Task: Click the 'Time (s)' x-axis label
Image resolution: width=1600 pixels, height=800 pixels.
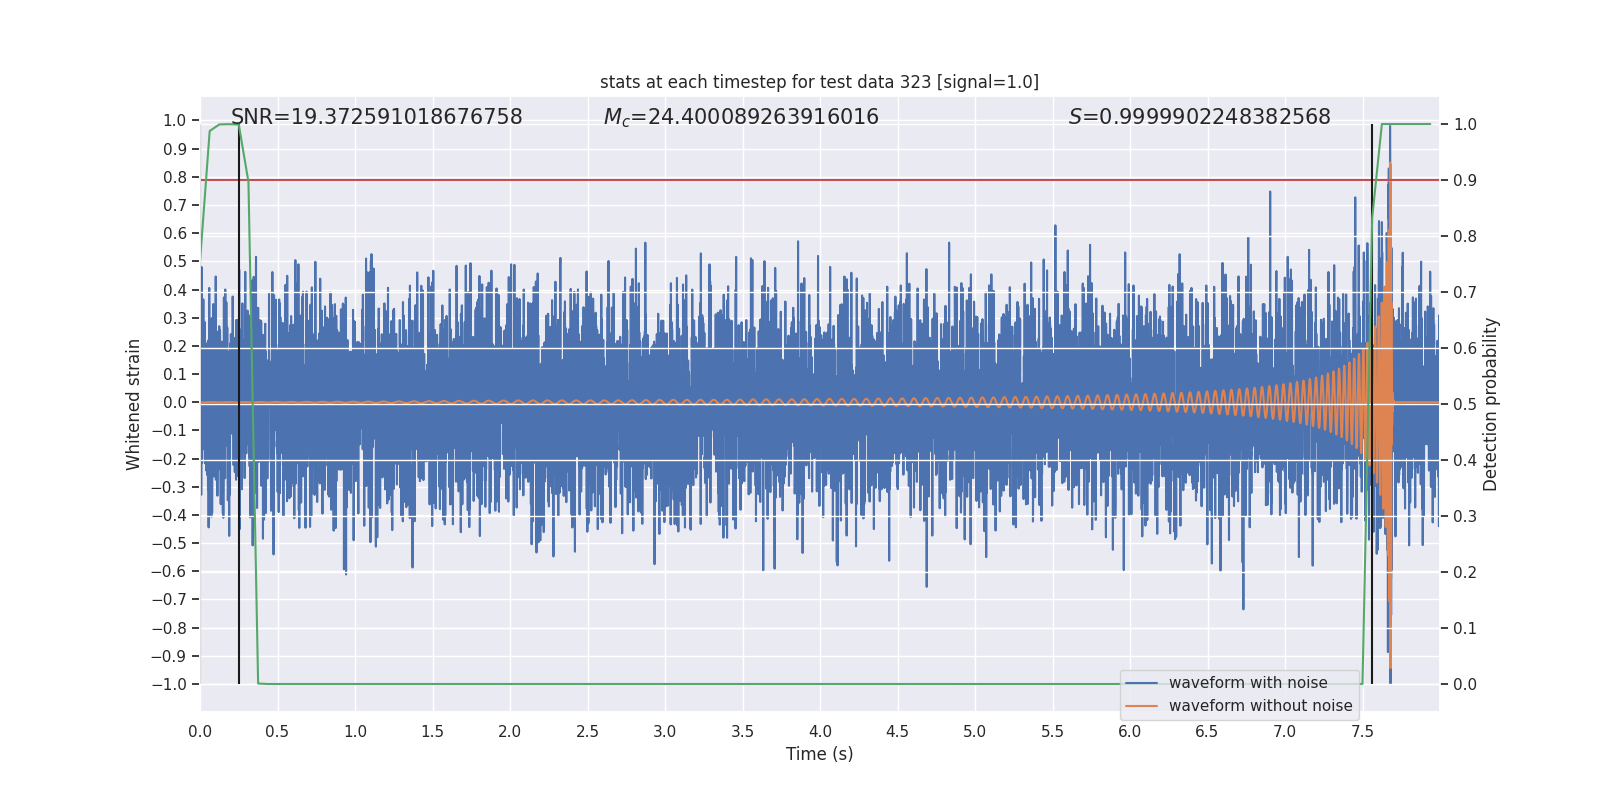Action: point(819,754)
